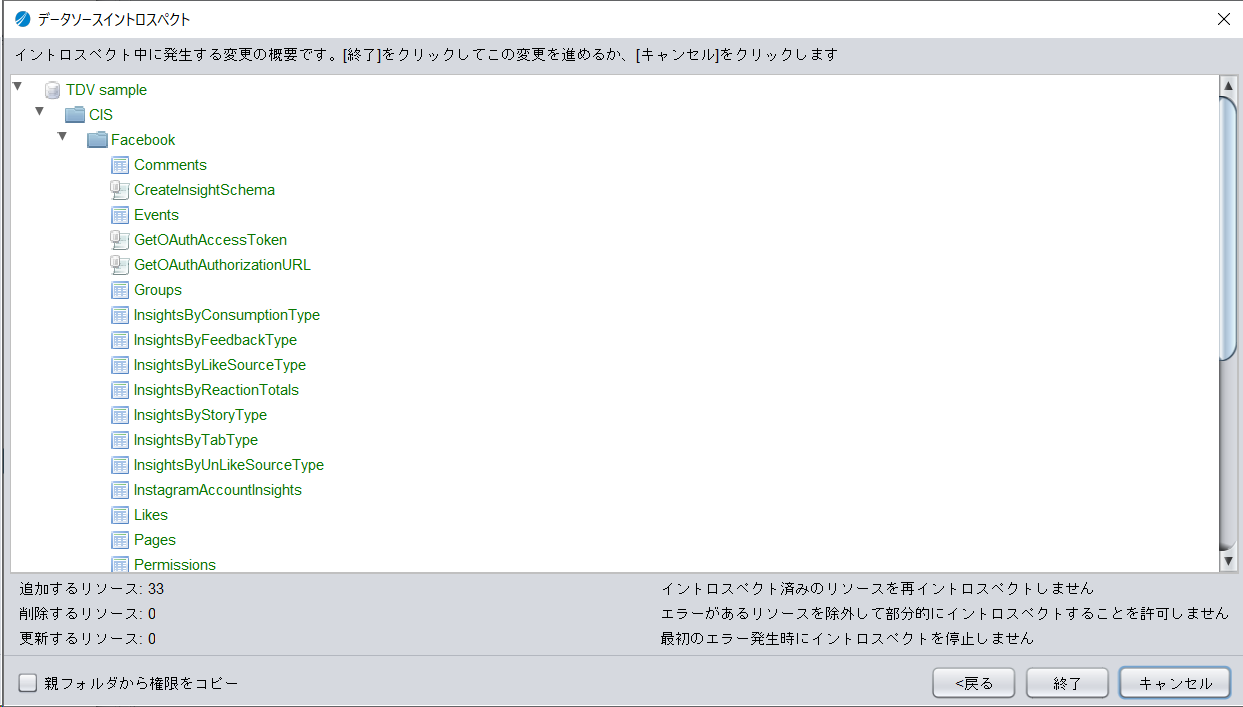
Task: Click the TDV sample datasource icon
Action: point(52,90)
